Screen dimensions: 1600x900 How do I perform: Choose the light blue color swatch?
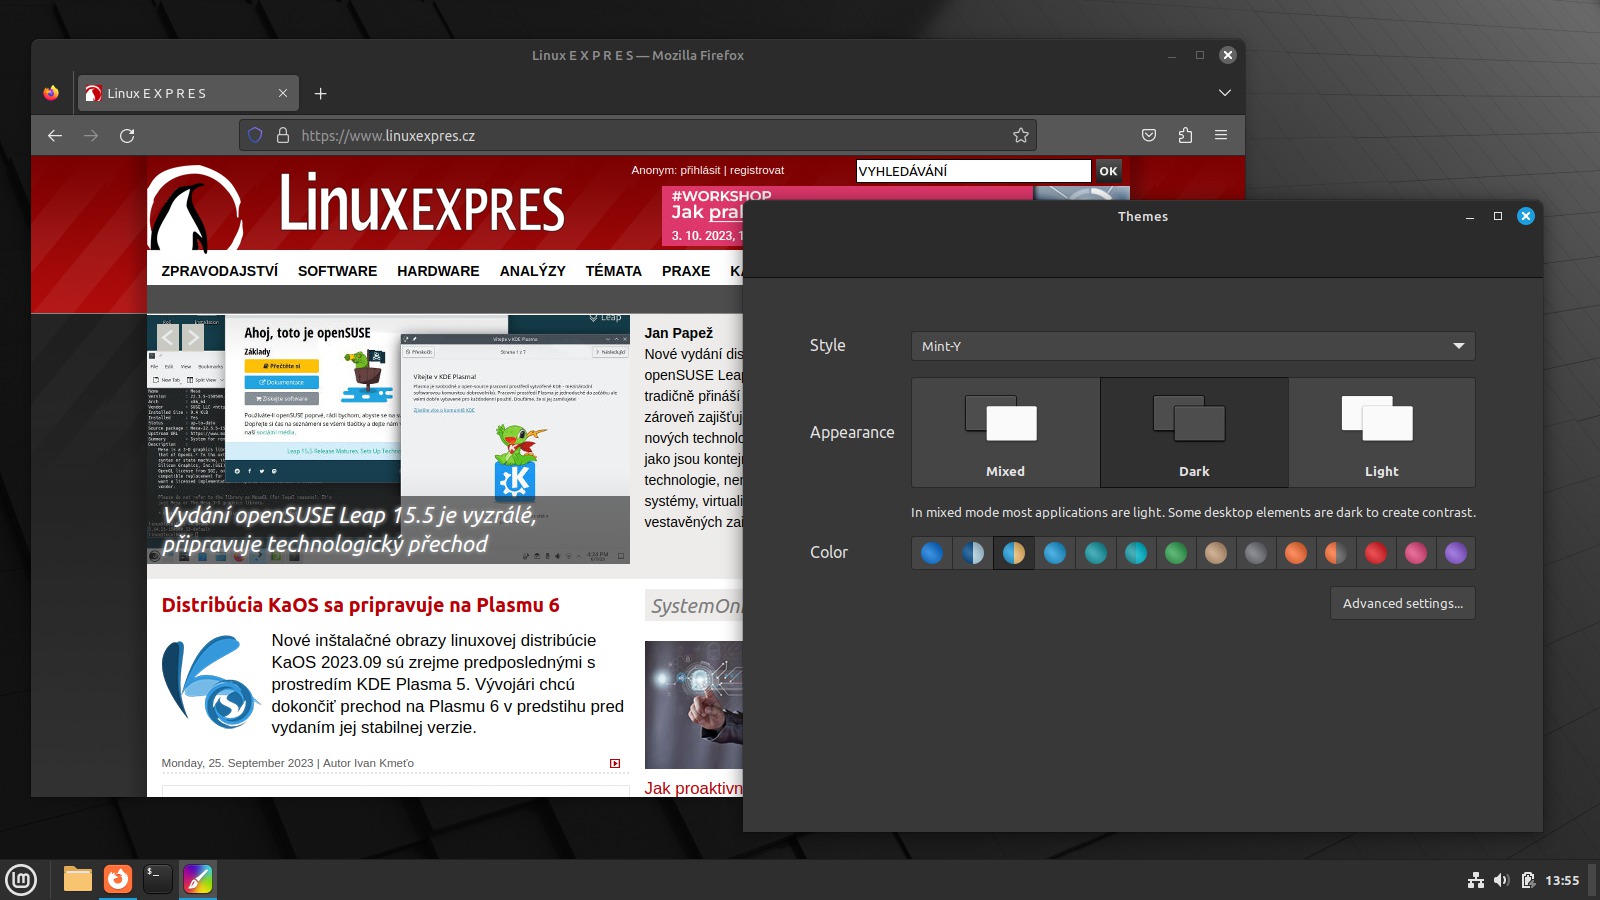1055,553
